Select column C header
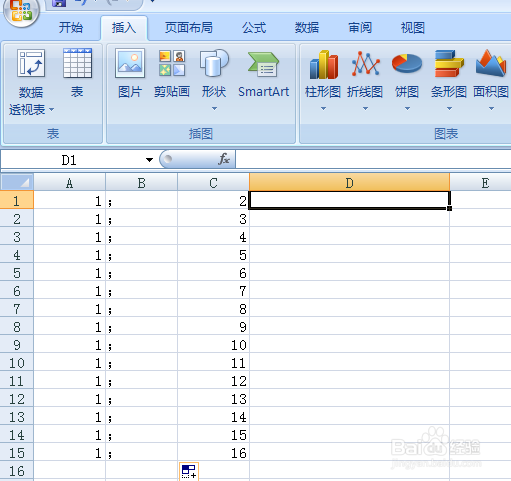511x481 pixels. (x=213, y=183)
